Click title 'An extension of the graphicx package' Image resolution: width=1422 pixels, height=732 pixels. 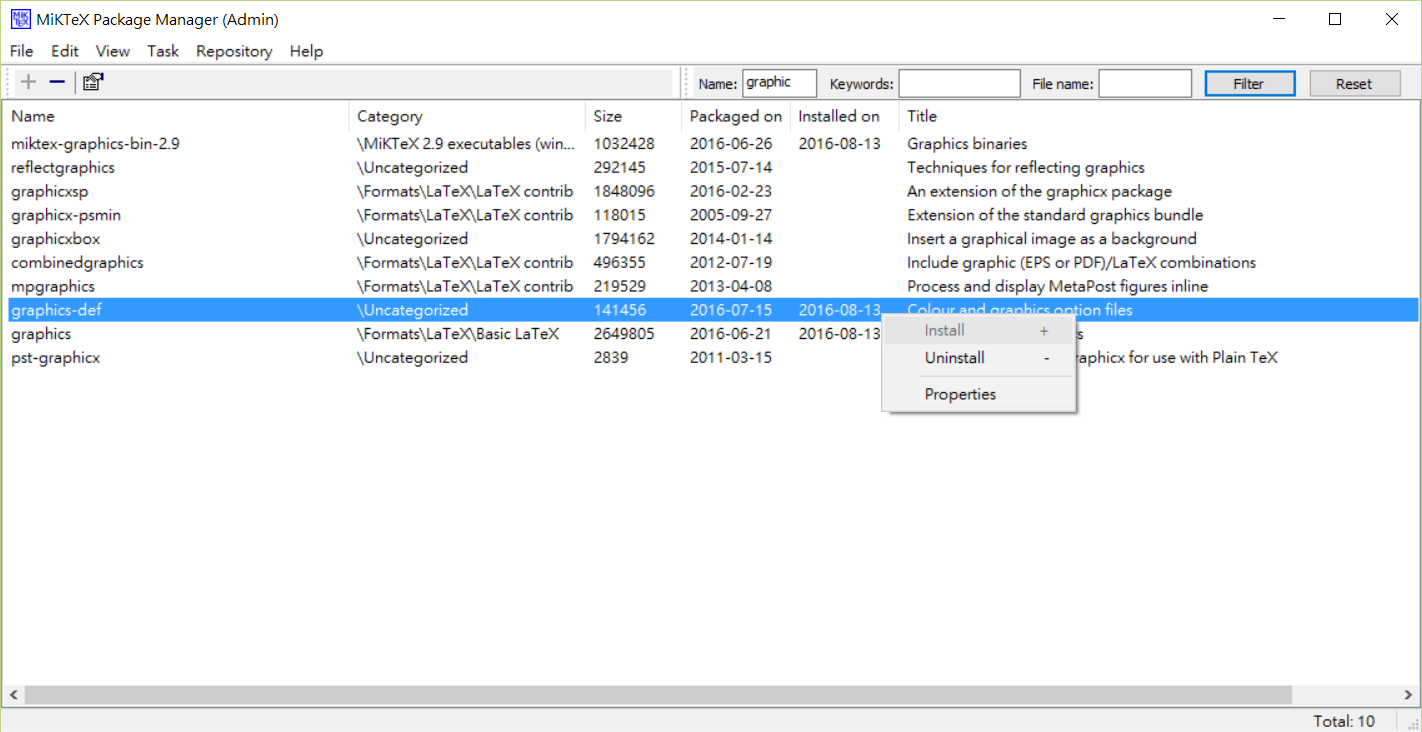[x=1039, y=192]
